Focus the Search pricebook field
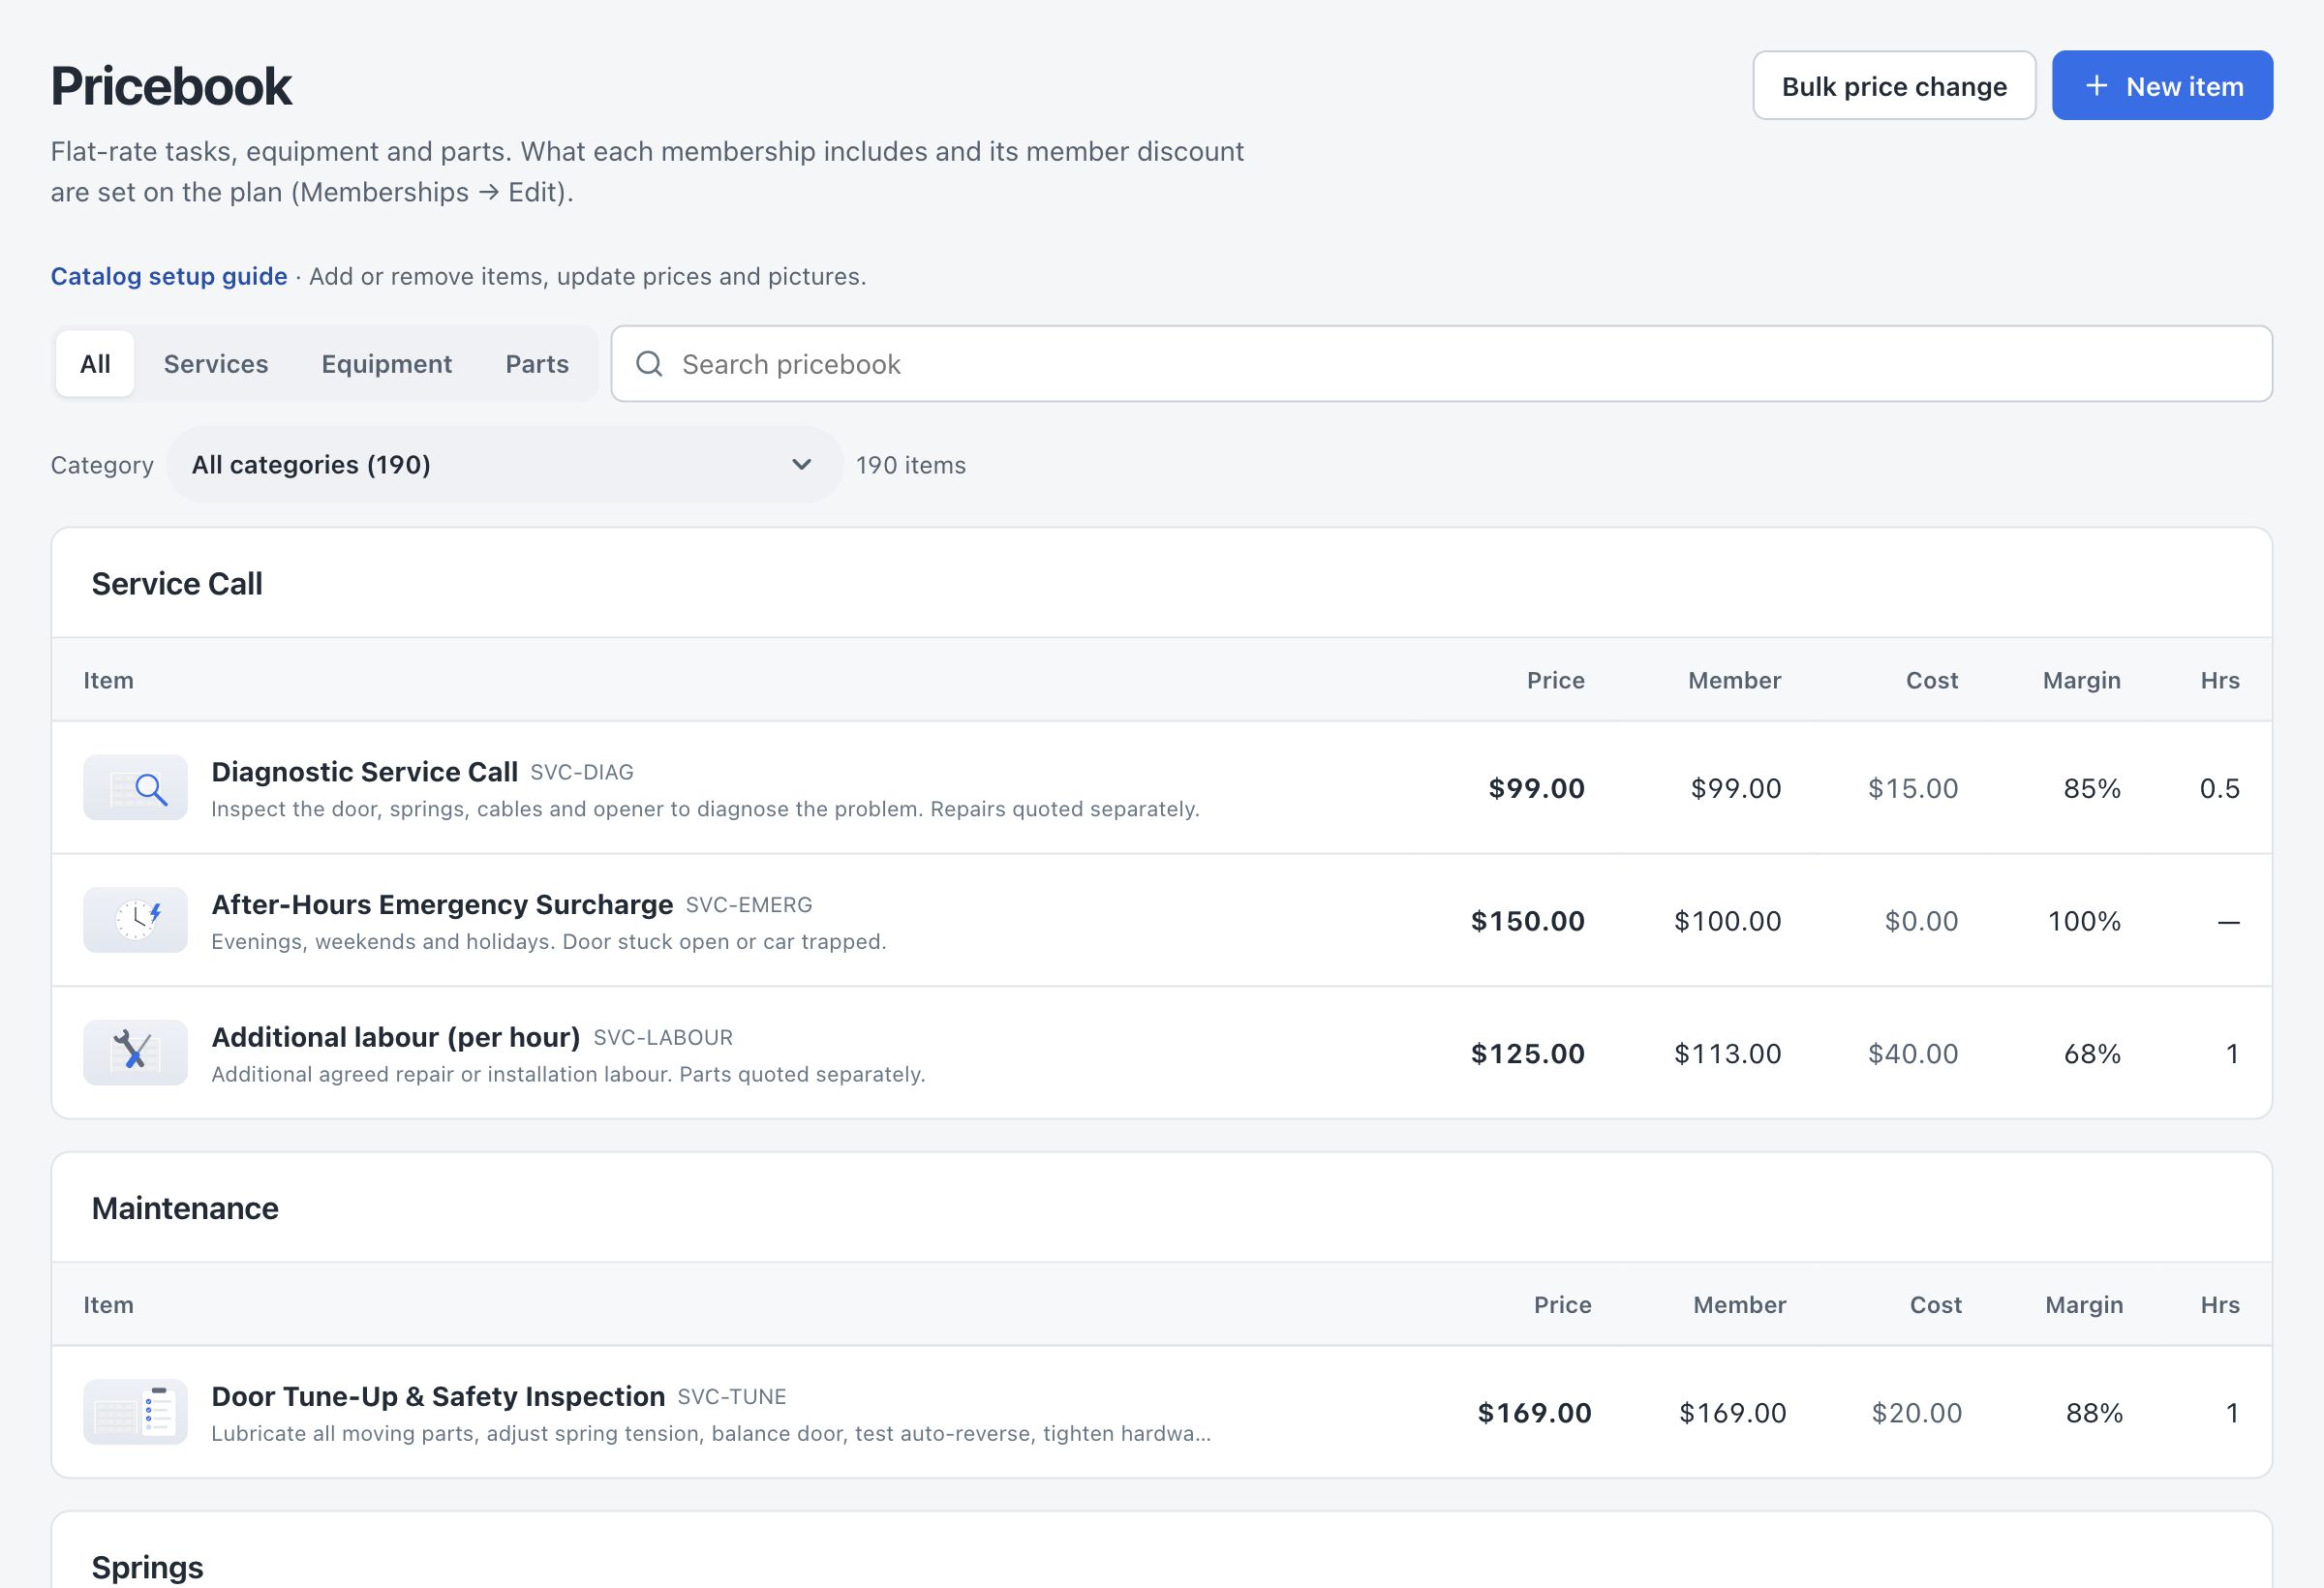The height and width of the screenshot is (1588, 2324). pos(1441,364)
